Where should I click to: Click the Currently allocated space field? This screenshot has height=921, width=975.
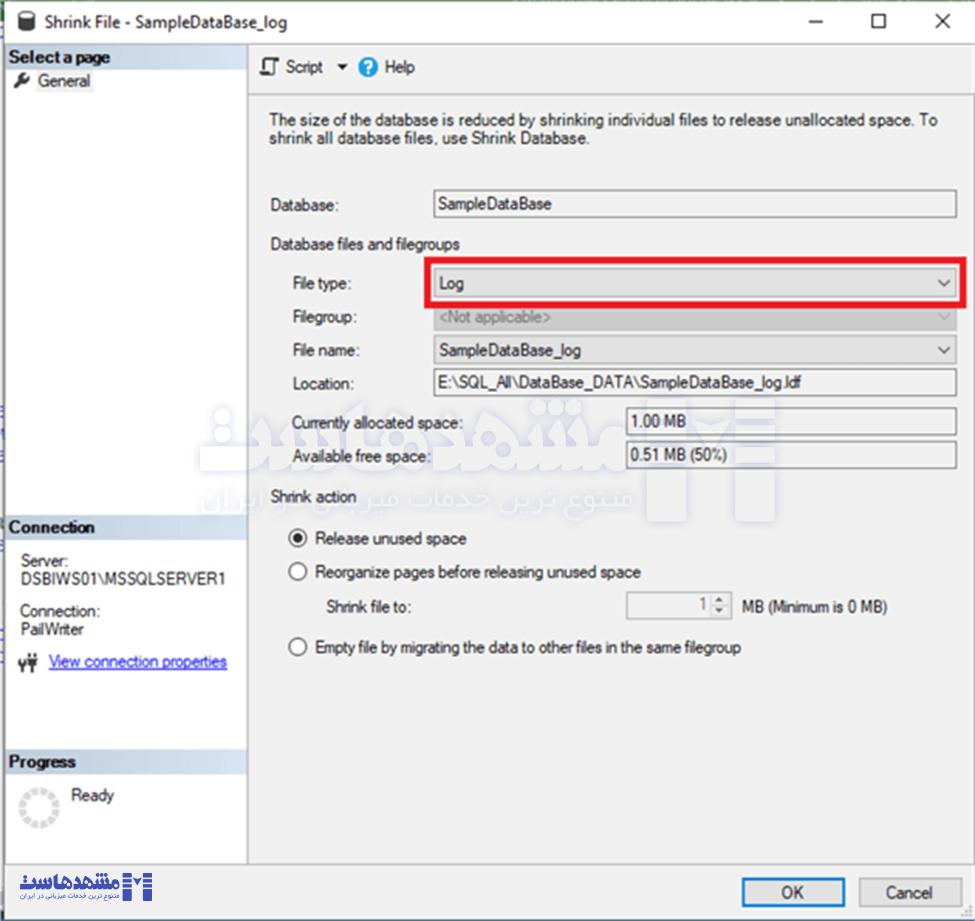(x=790, y=422)
